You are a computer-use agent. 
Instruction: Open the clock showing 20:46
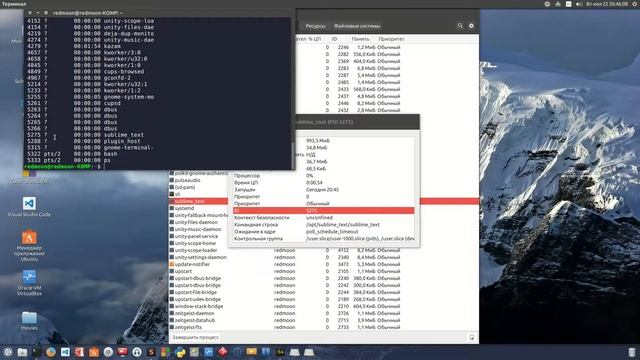click(607, 4)
